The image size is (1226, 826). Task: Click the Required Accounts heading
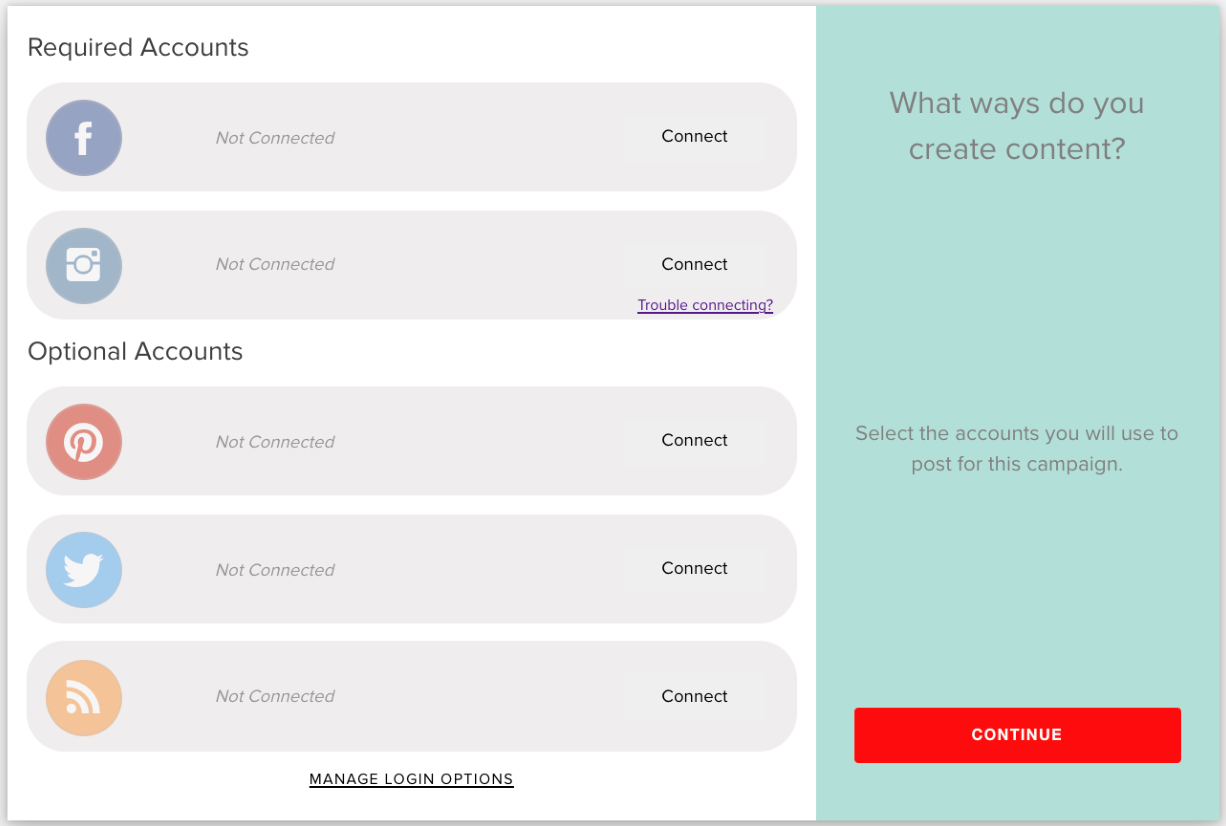(138, 48)
